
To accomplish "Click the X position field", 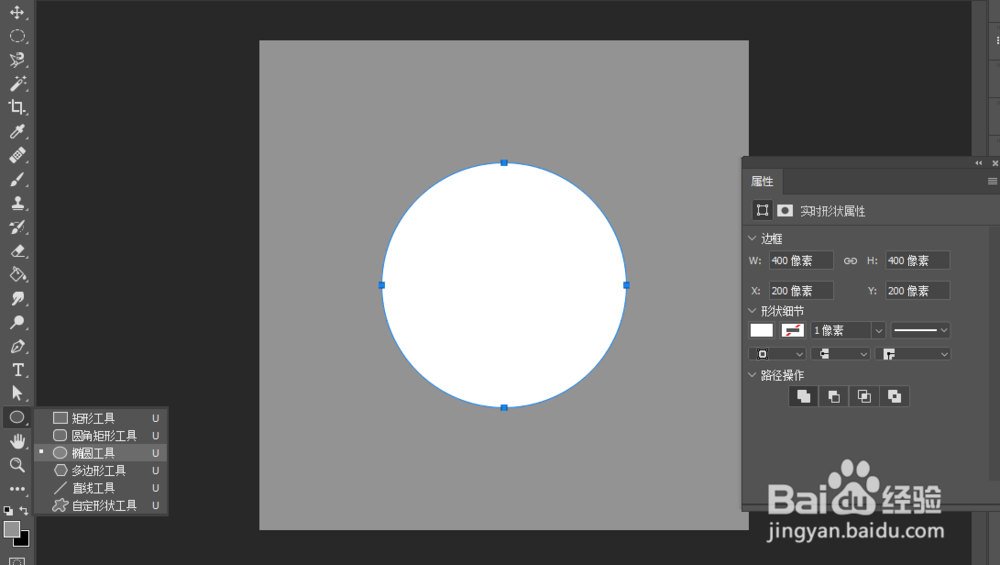I will pos(801,291).
